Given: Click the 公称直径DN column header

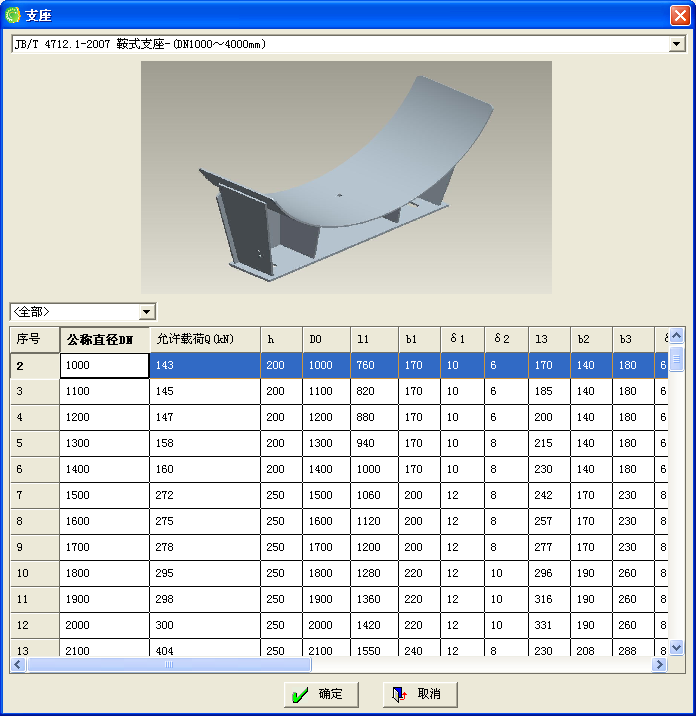Looking at the screenshot, I should tap(104, 339).
